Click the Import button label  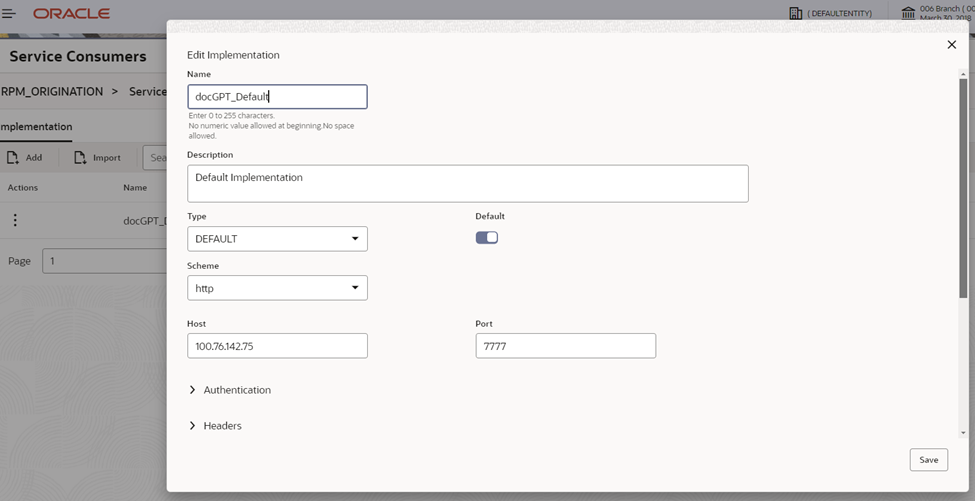click(107, 158)
